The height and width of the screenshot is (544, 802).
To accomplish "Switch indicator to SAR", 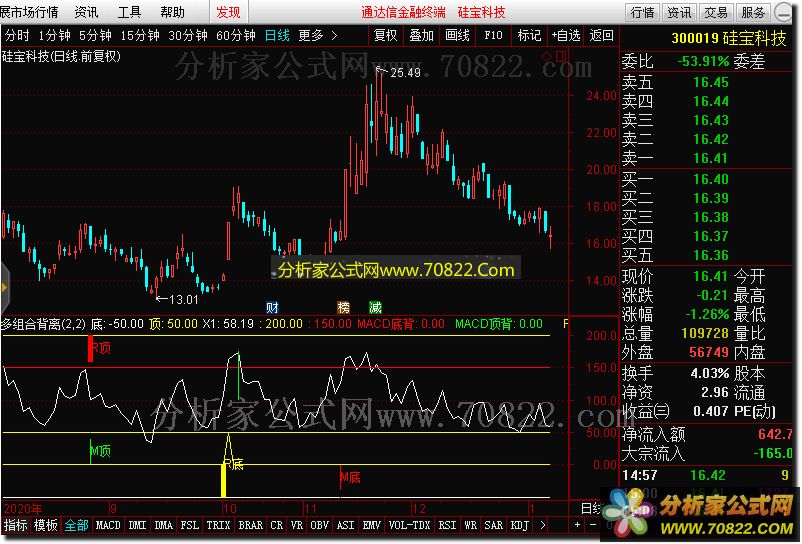I will (x=494, y=525).
